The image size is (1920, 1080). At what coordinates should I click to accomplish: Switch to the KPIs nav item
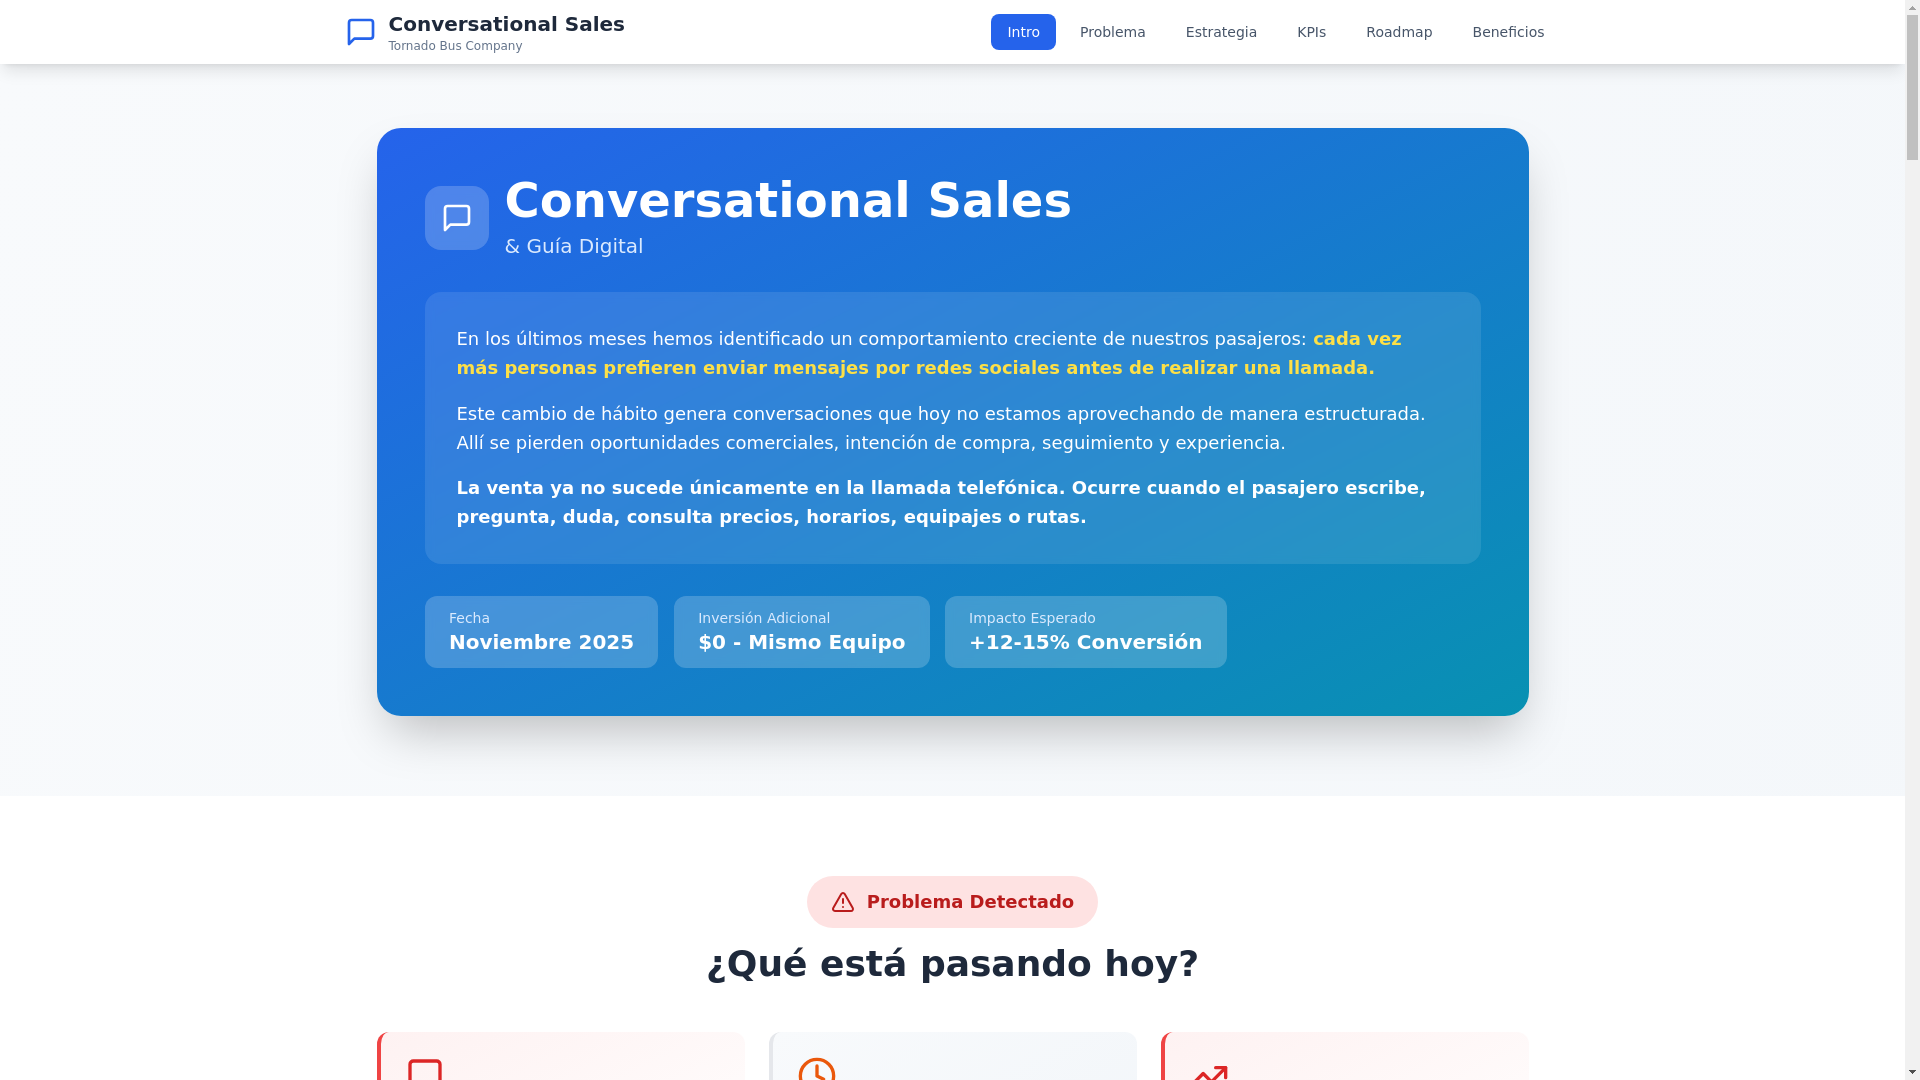point(1310,32)
